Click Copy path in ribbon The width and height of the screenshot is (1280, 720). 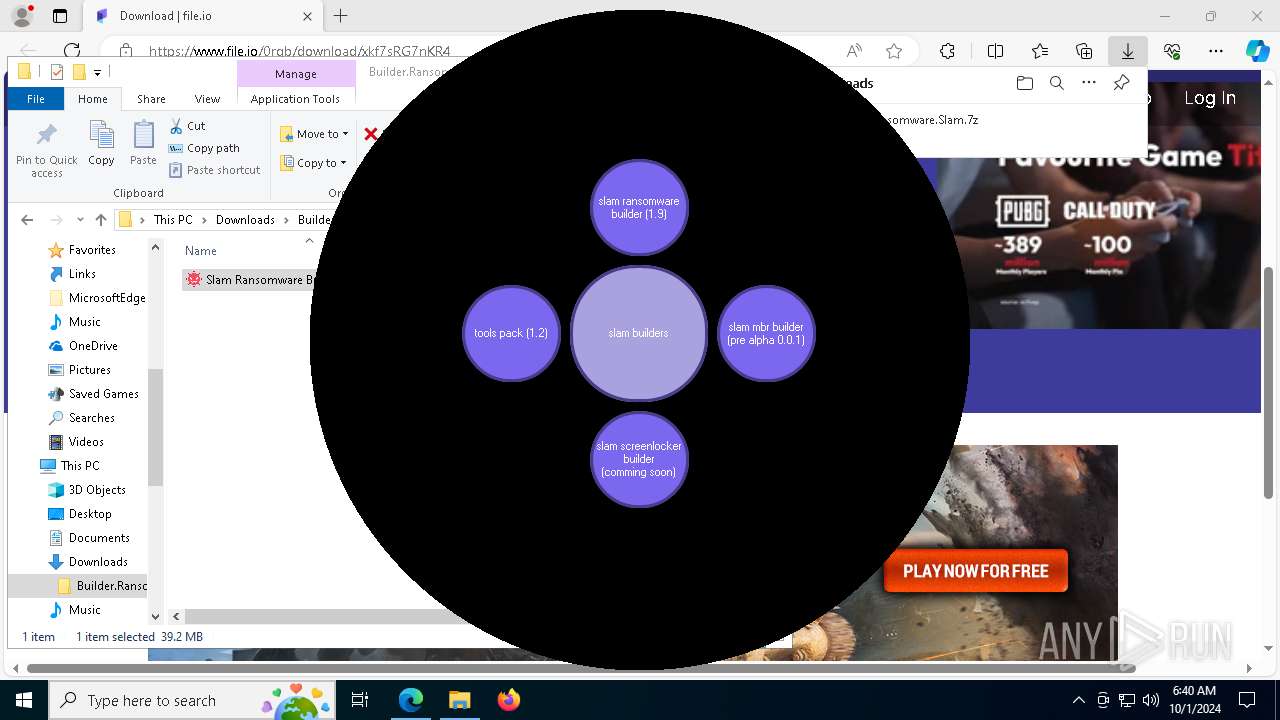[204, 148]
